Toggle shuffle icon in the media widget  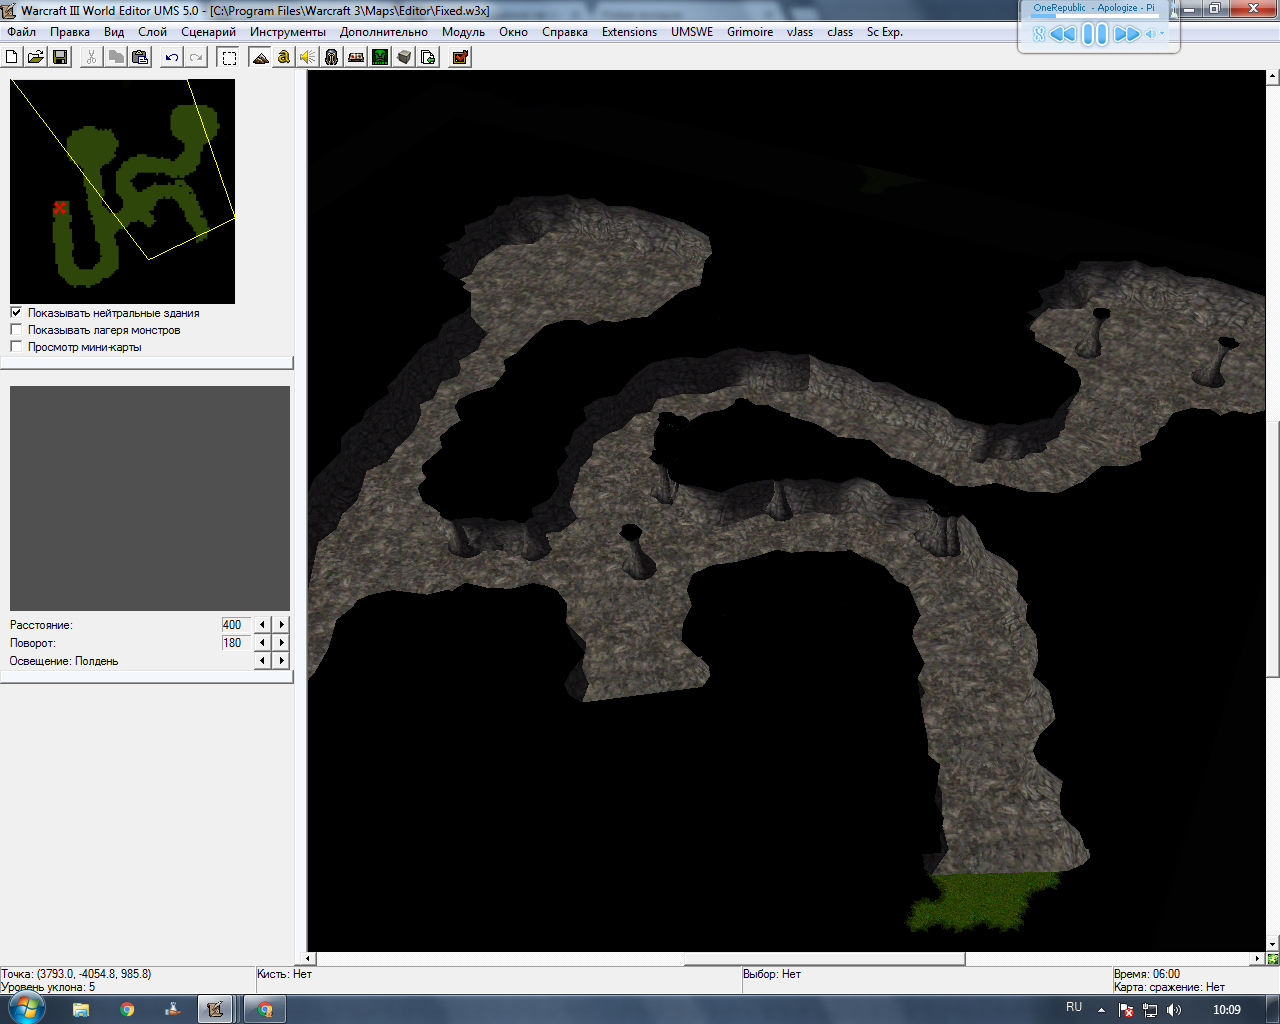click(1039, 34)
